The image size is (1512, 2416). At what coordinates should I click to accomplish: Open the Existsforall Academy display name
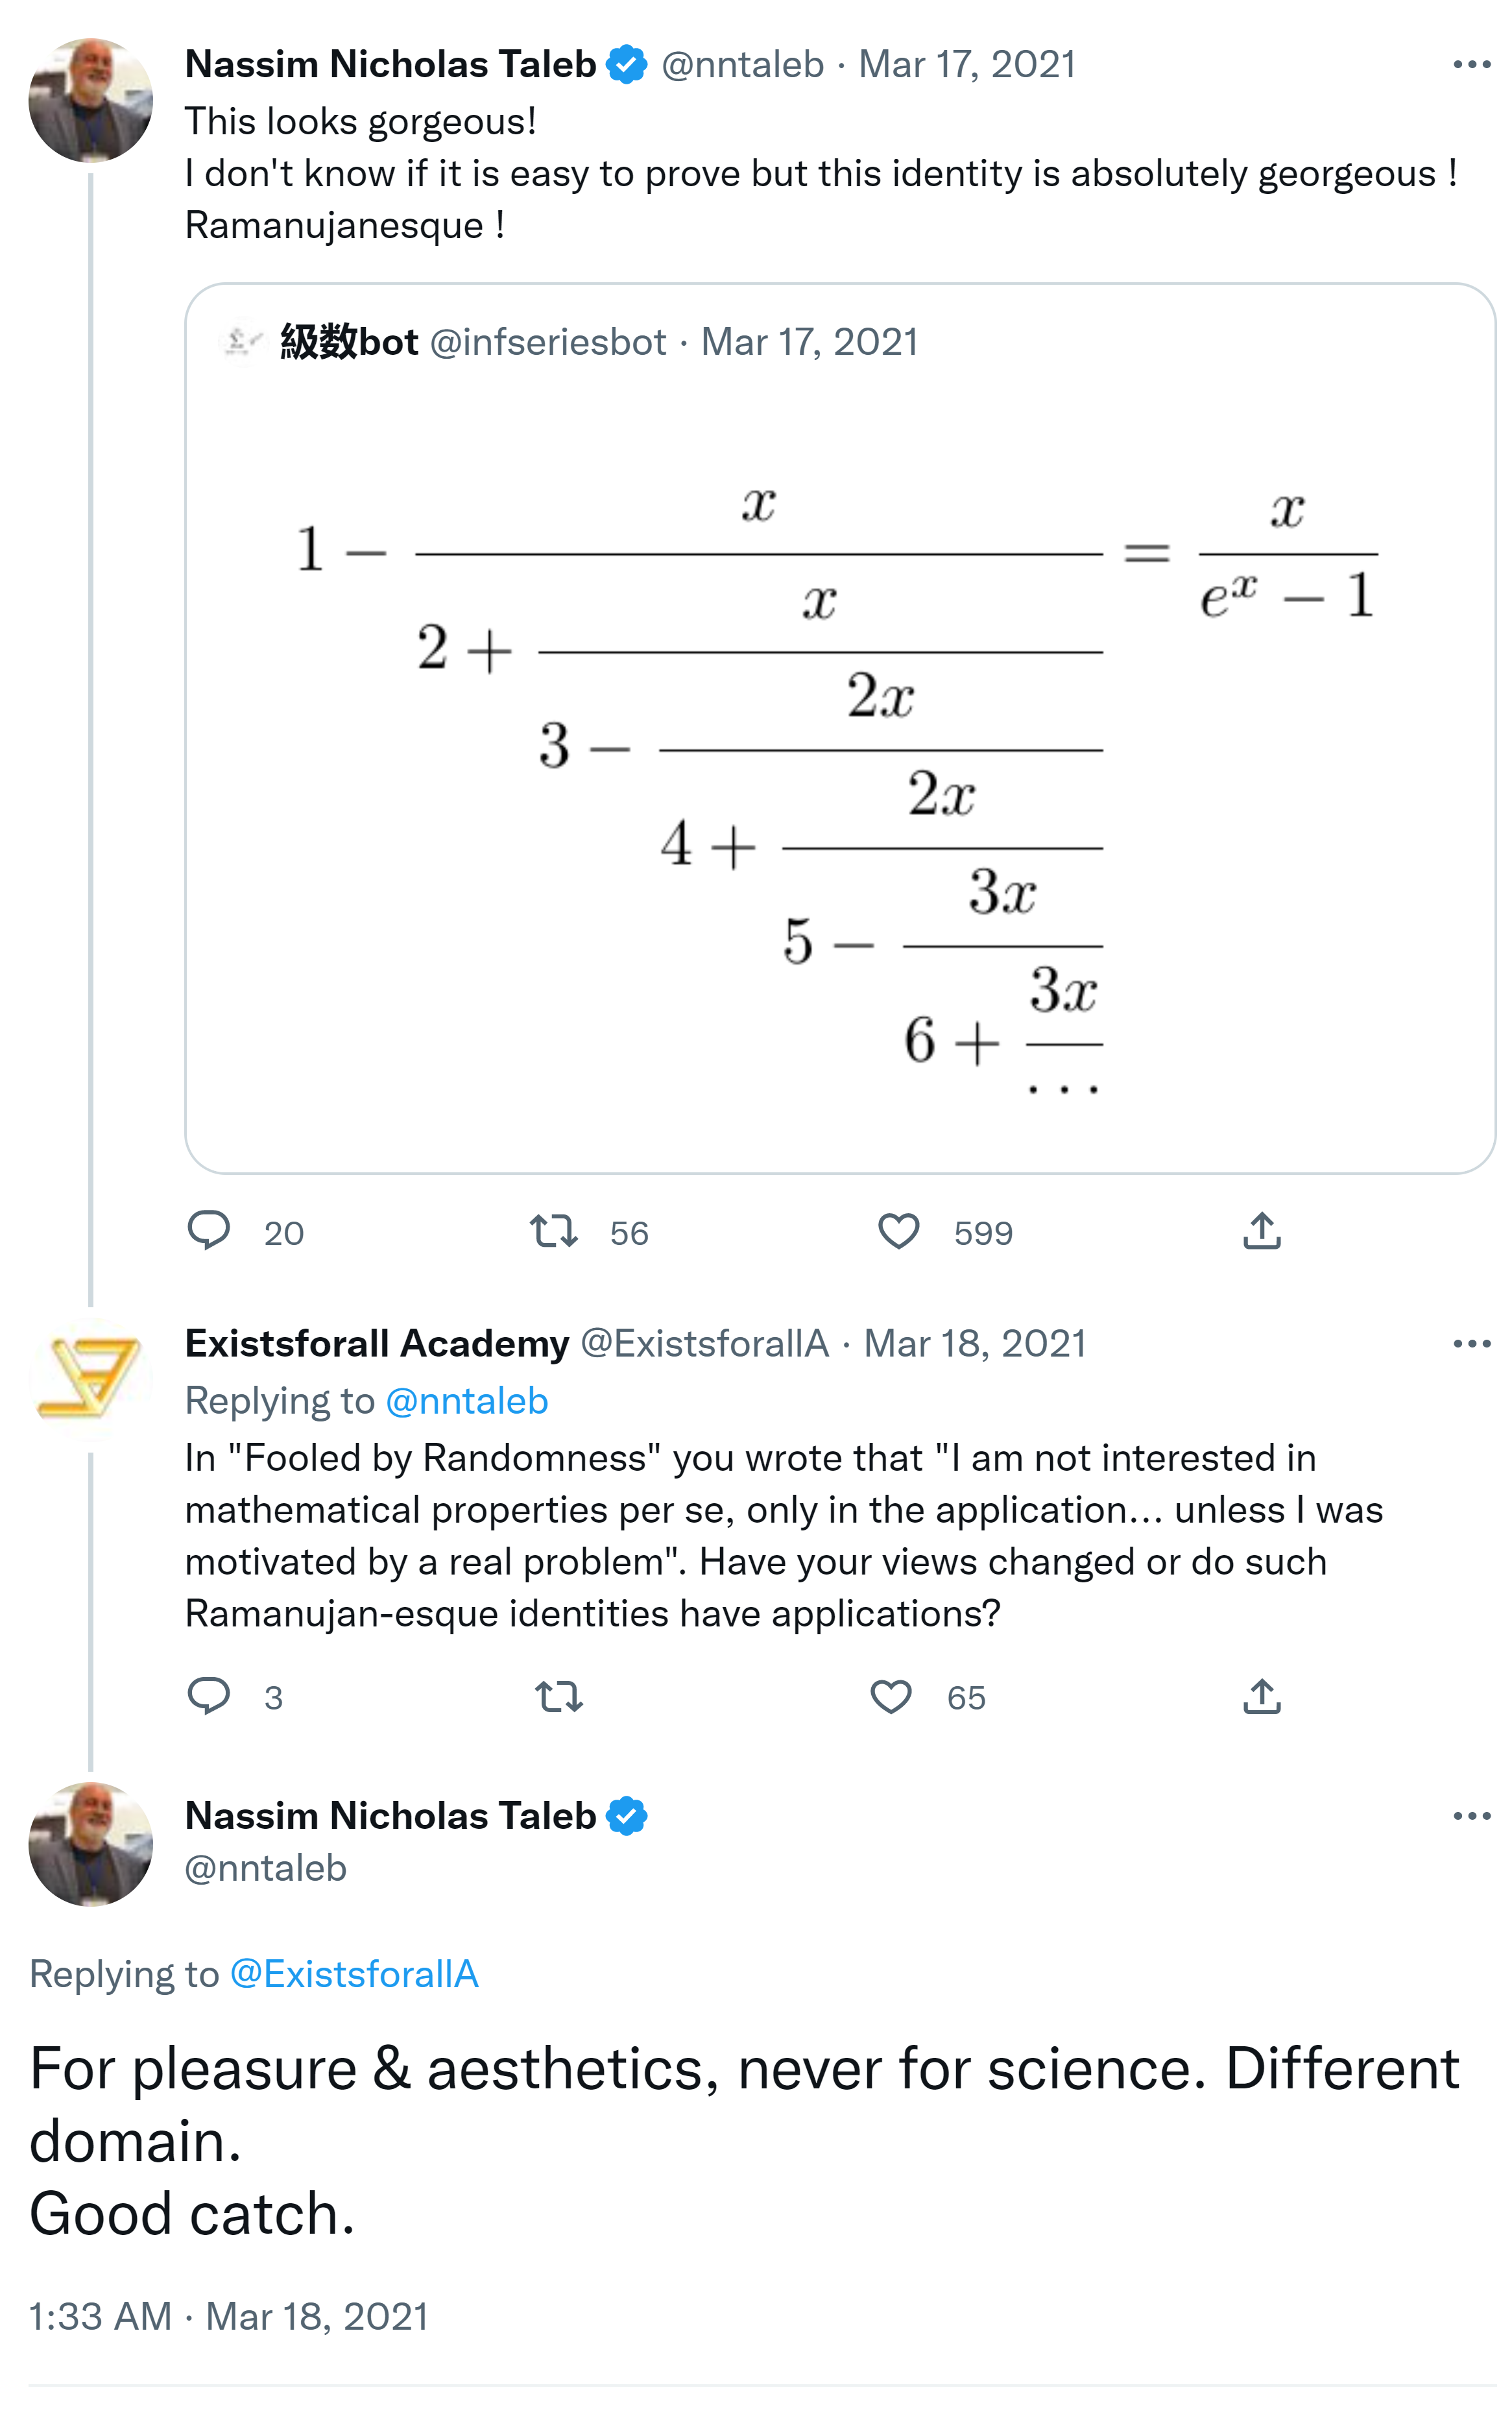coord(377,1343)
